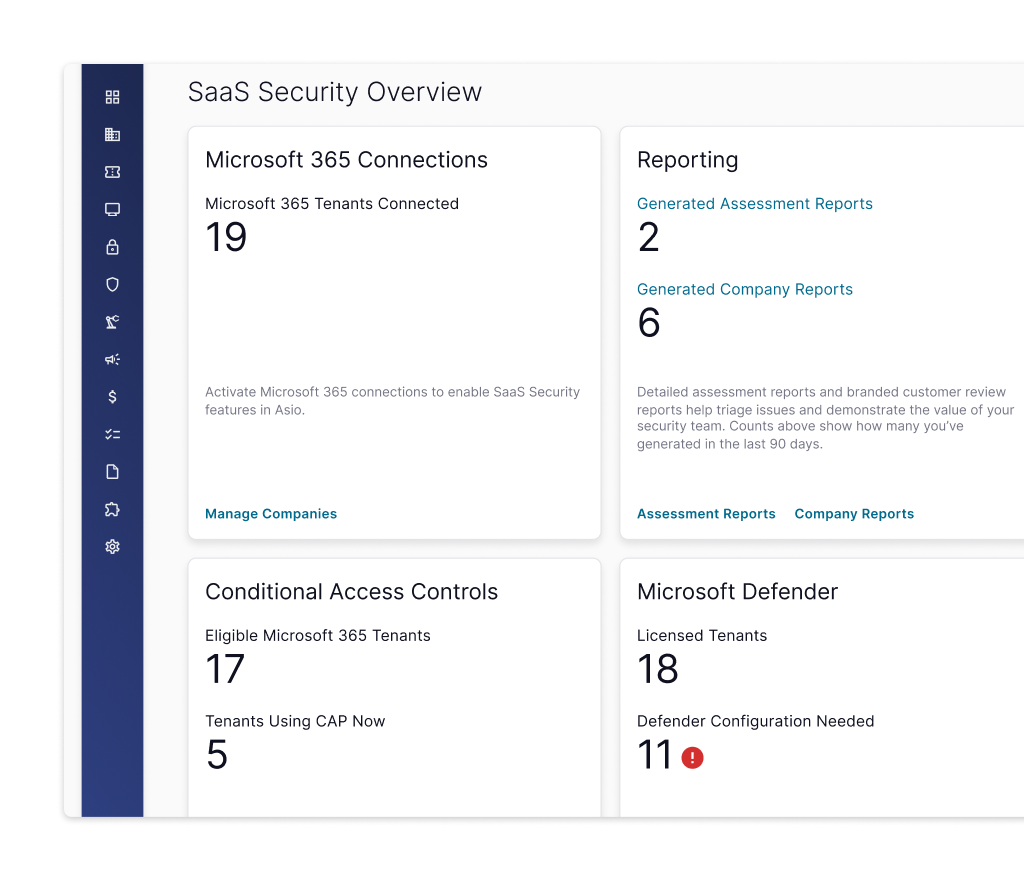The width and height of the screenshot is (1024, 881).
Task: Open the companies building icon in sidebar
Action: pos(112,135)
